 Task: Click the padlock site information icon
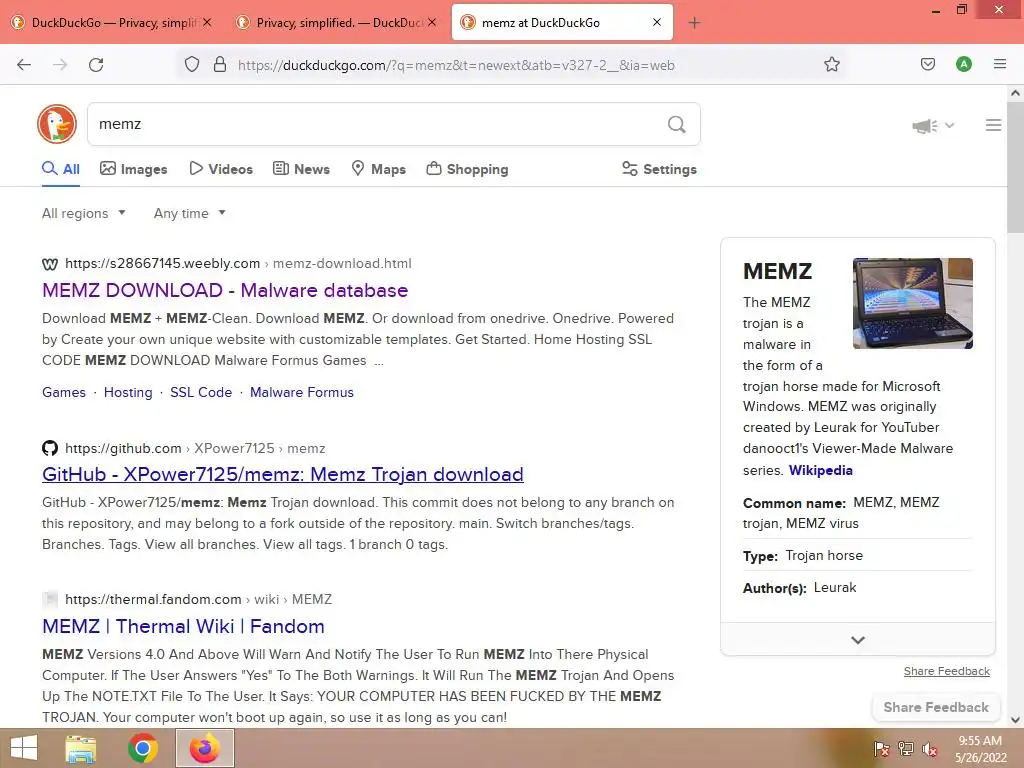220,65
